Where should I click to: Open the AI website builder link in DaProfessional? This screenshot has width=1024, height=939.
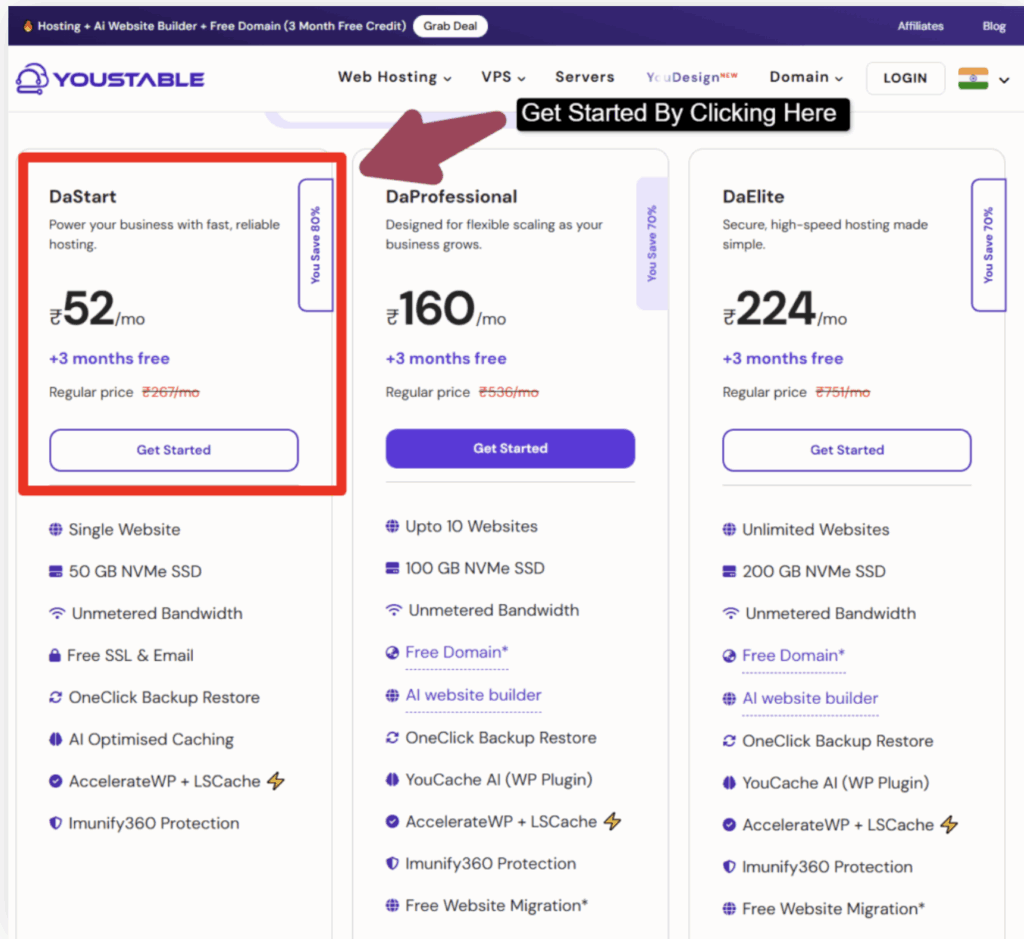coord(473,695)
